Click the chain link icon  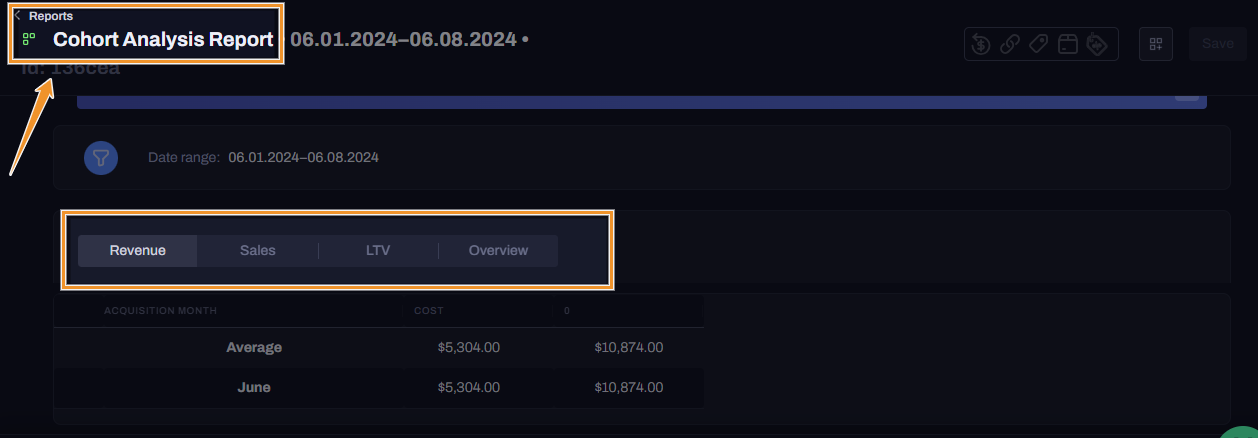[1010, 44]
